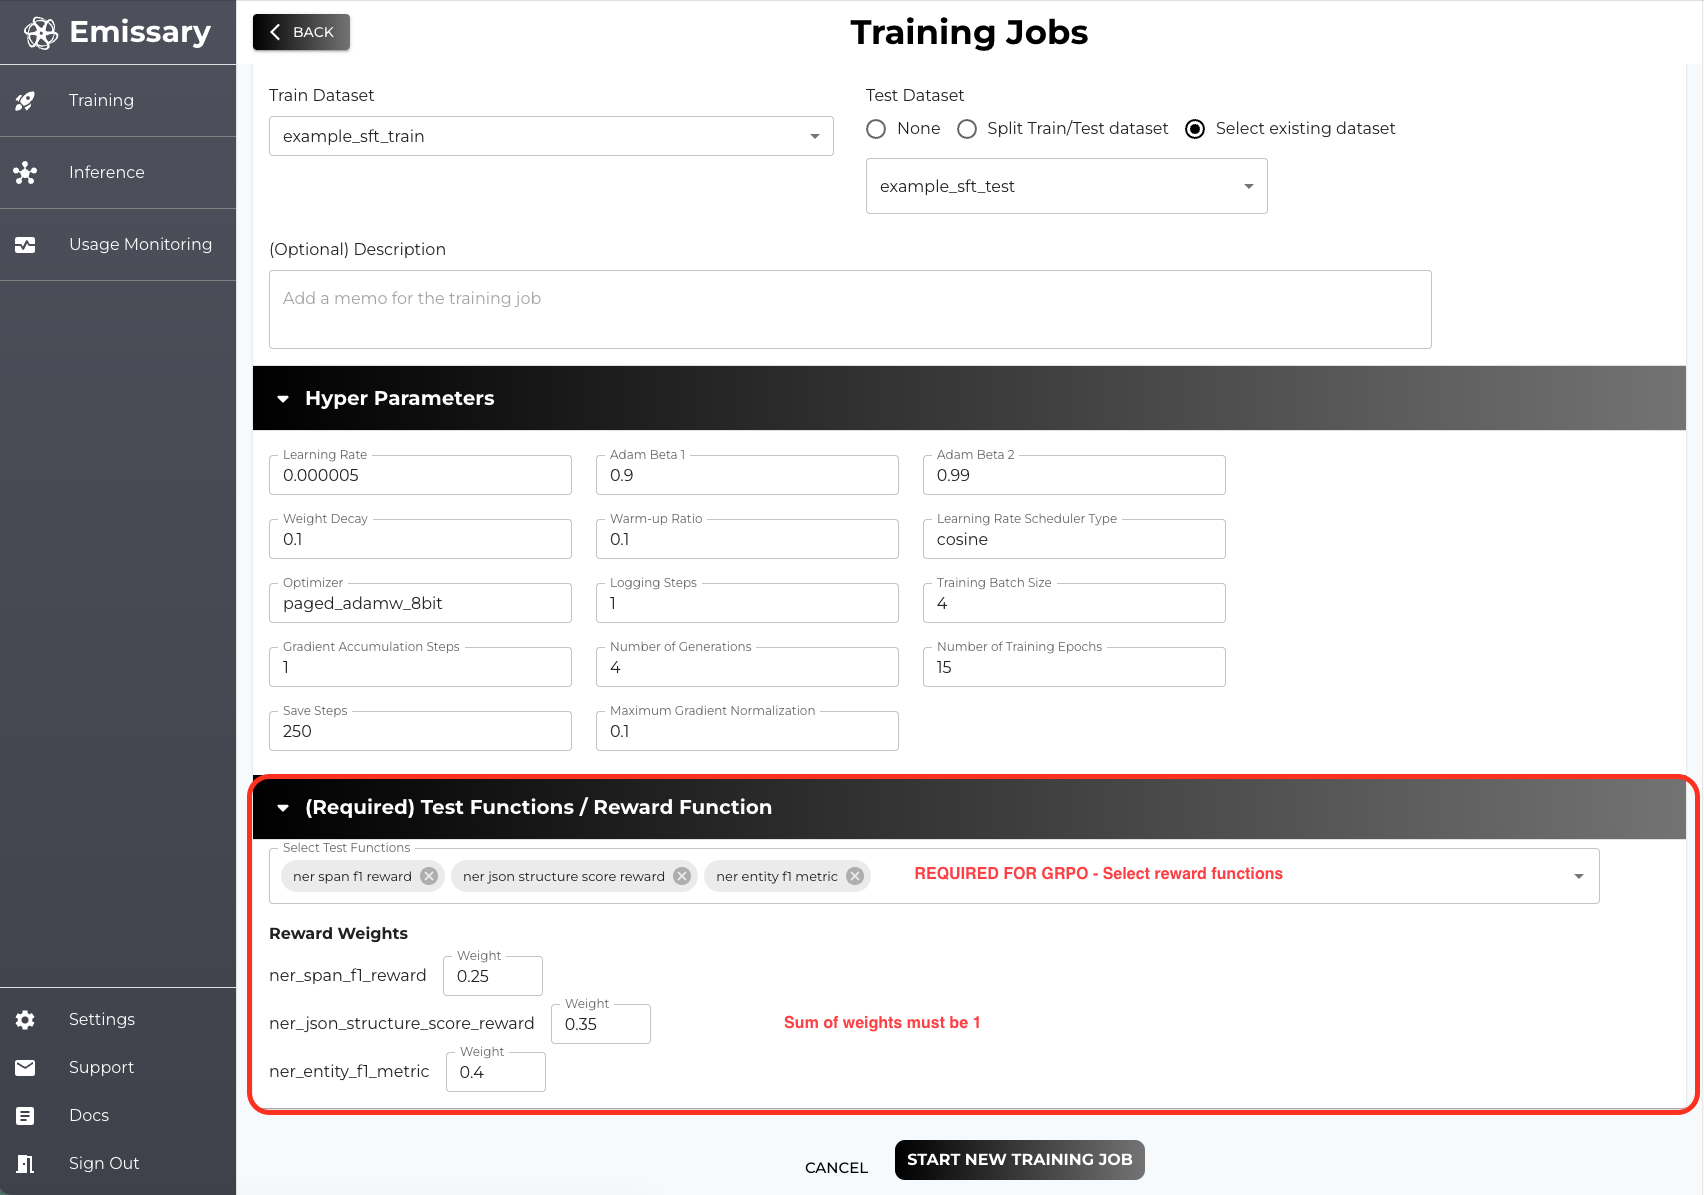Click the Learning Rate input field
The image size is (1704, 1195).
pyautogui.click(x=420, y=476)
